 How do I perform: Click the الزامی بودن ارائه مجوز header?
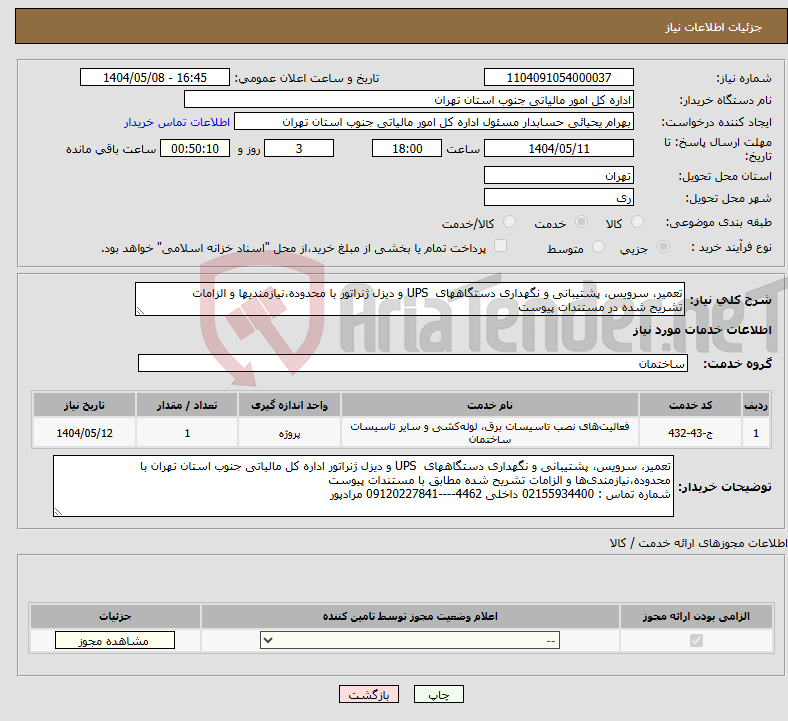(696, 616)
